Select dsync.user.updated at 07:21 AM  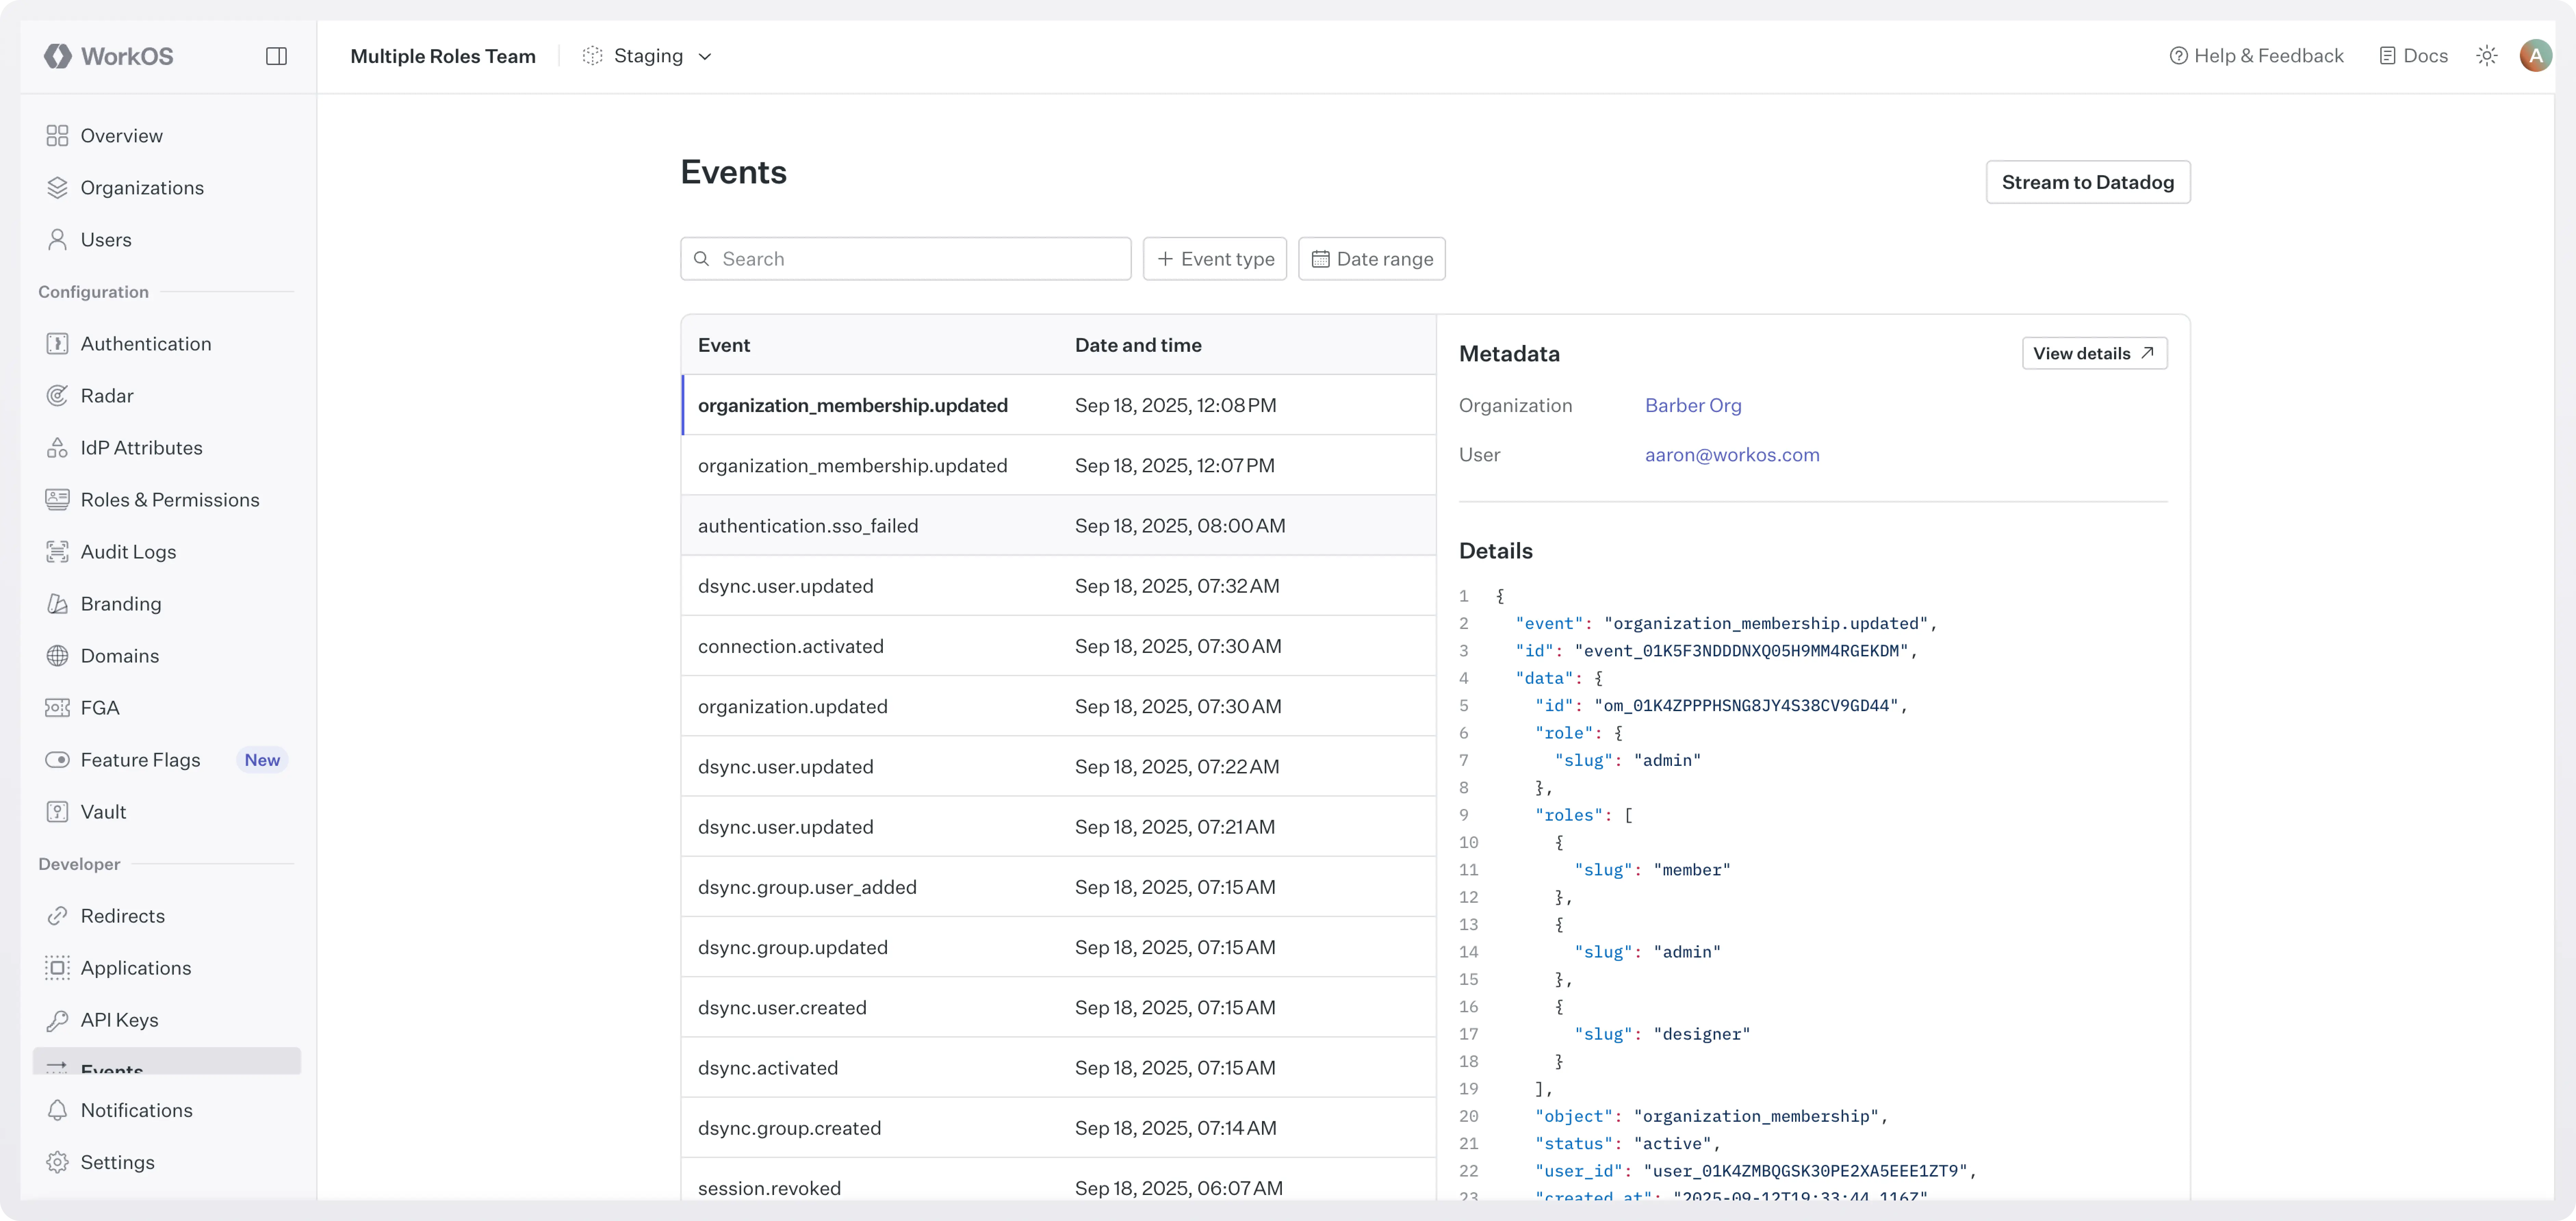(x=1059, y=827)
